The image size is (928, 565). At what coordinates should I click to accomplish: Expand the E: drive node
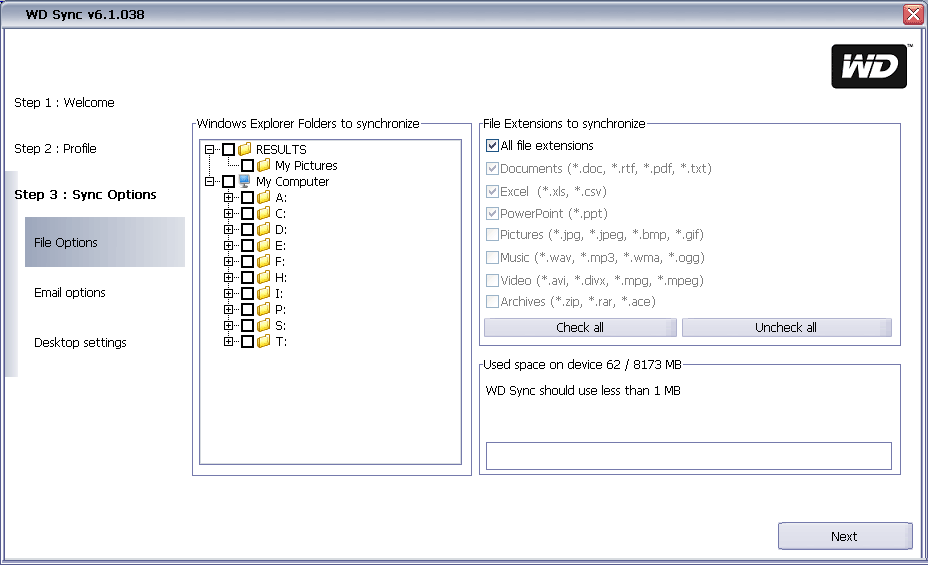coord(228,245)
